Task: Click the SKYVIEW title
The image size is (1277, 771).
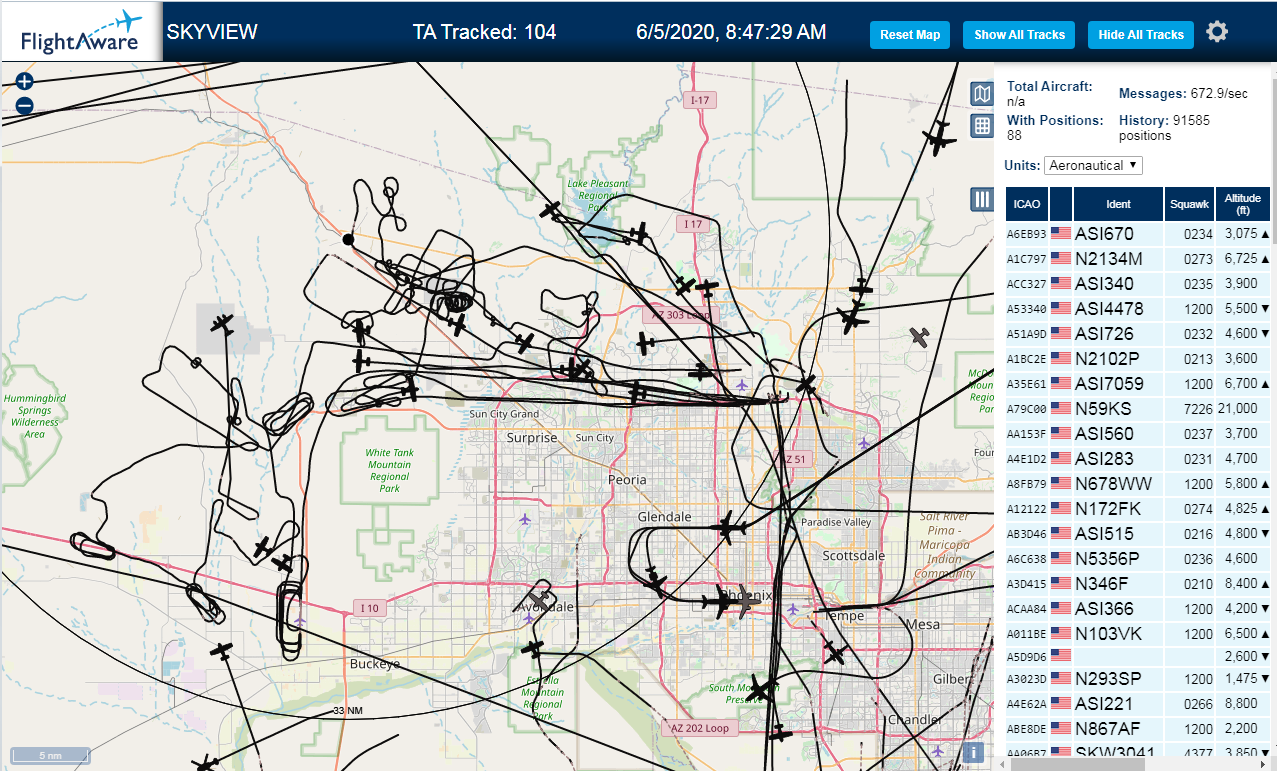Action: (x=212, y=32)
